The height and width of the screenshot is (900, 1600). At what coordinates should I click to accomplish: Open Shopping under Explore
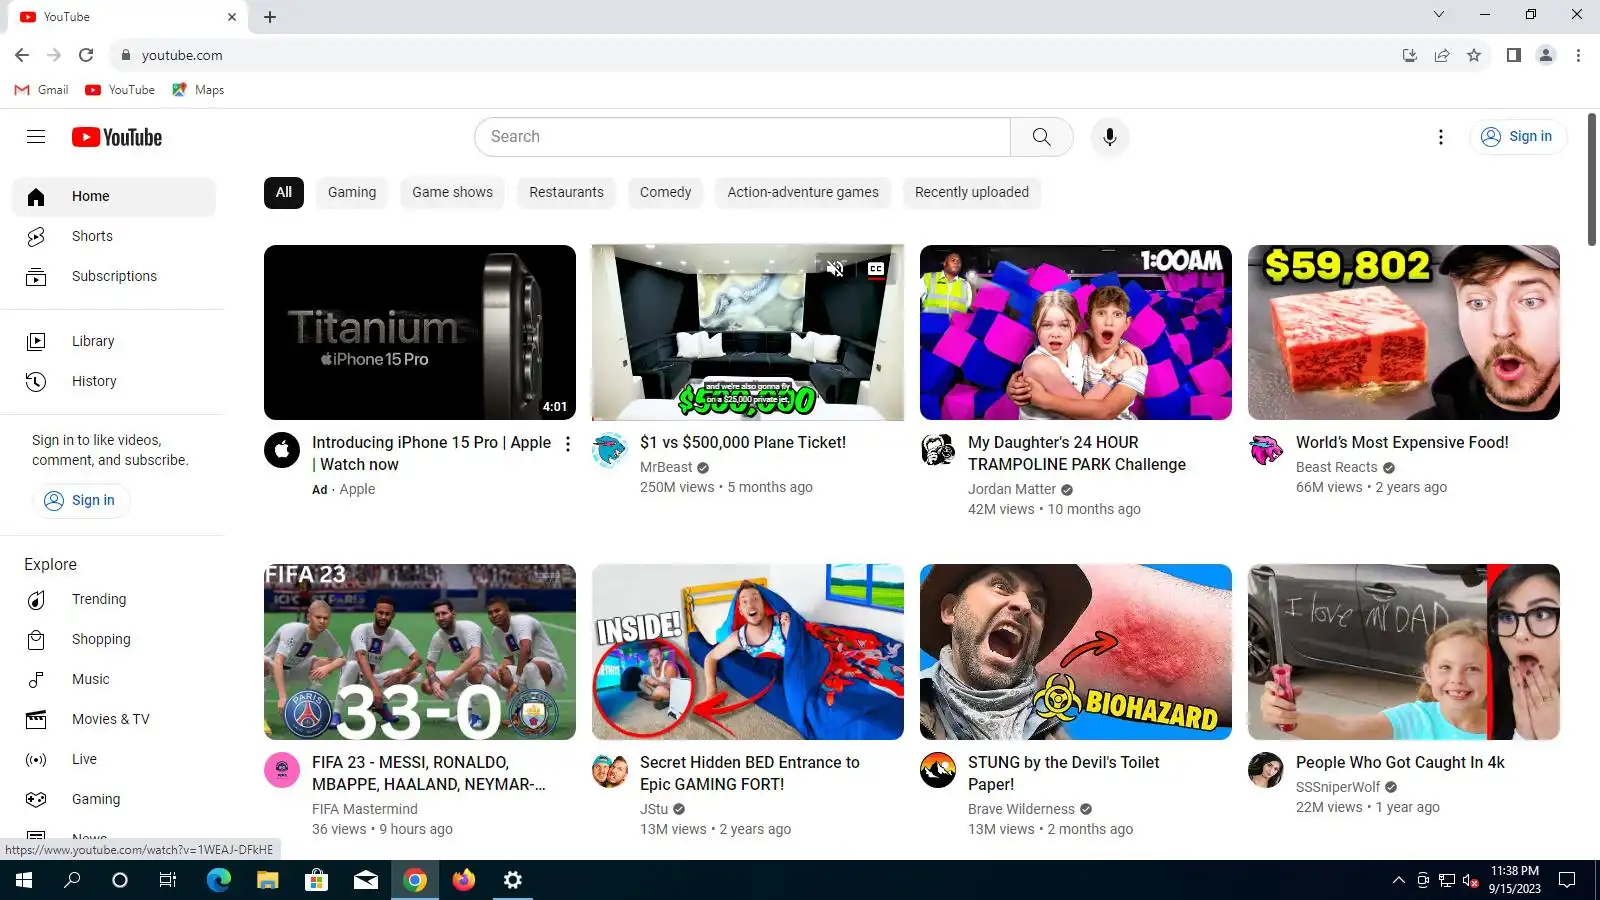114,639
